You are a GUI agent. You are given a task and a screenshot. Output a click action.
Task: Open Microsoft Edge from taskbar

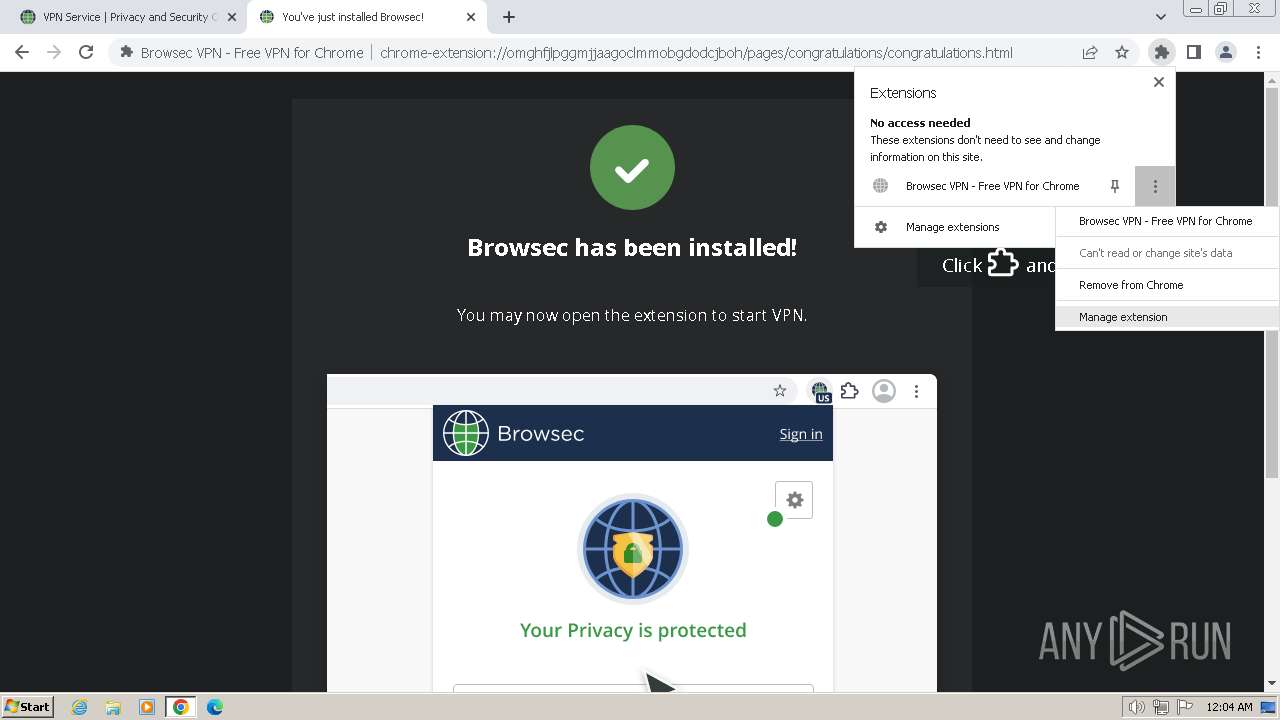(x=215, y=707)
